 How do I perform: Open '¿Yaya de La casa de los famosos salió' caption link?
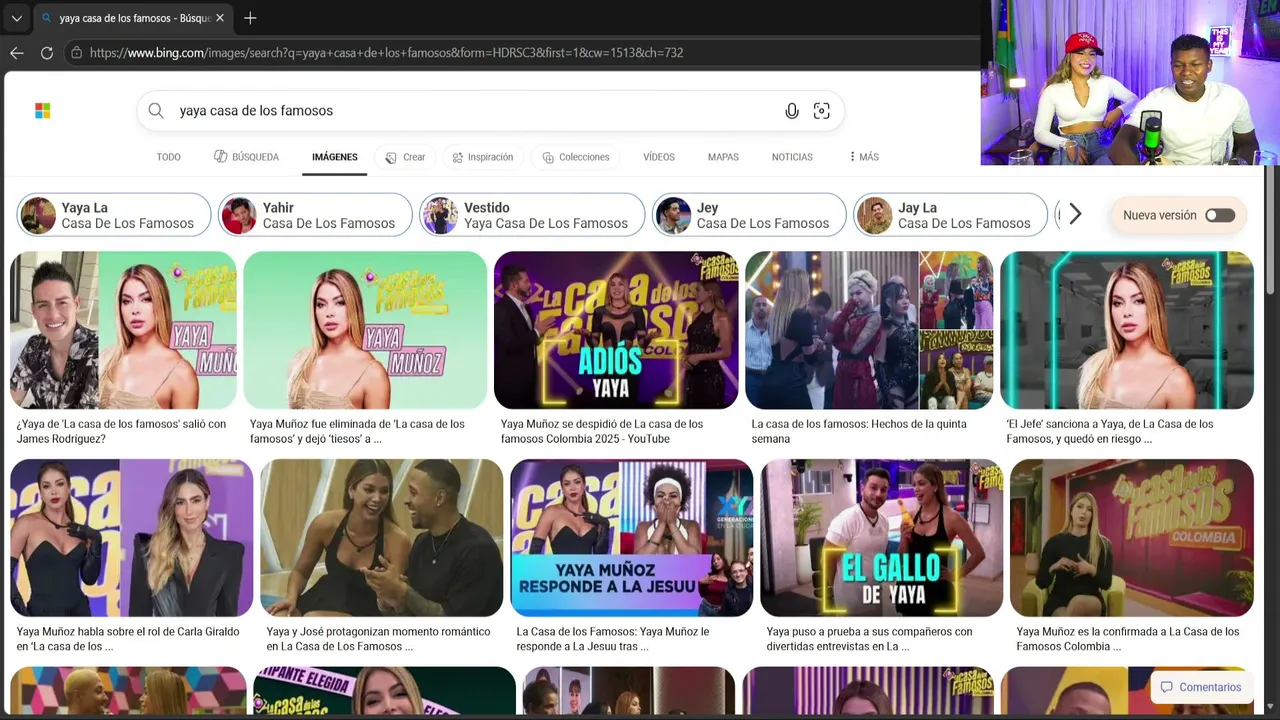pyautogui.click(x=121, y=431)
